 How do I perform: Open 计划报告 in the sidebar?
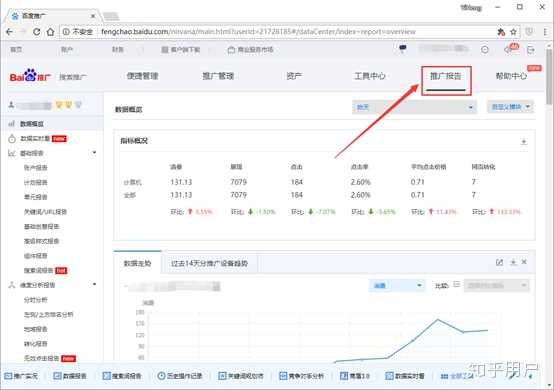click(36, 182)
